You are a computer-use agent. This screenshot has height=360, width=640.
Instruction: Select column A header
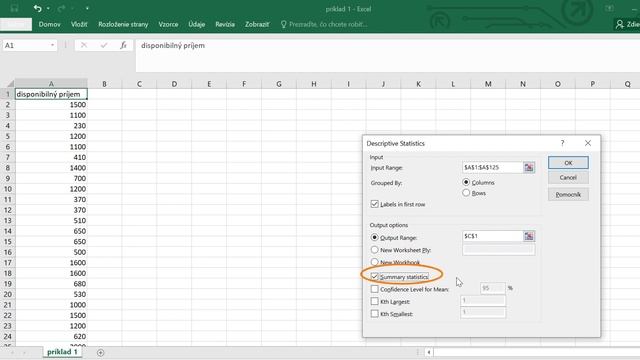click(51, 84)
